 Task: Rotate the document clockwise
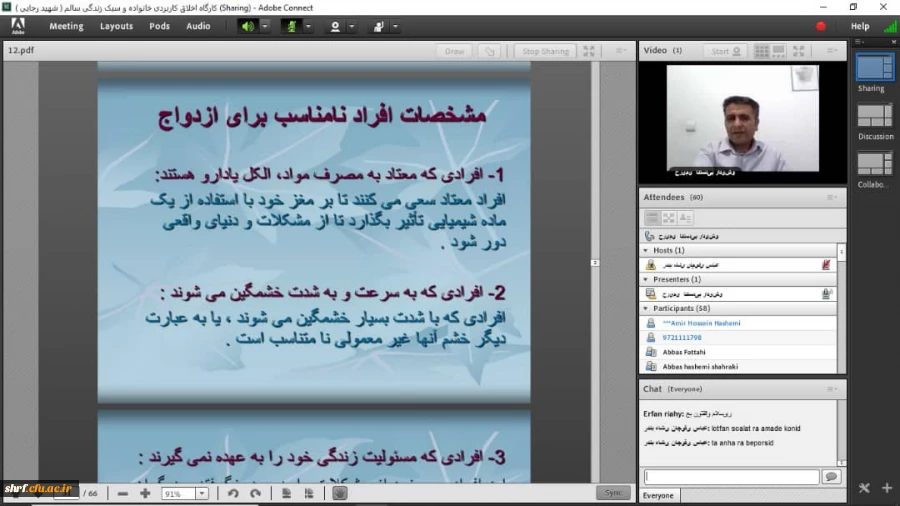255,493
